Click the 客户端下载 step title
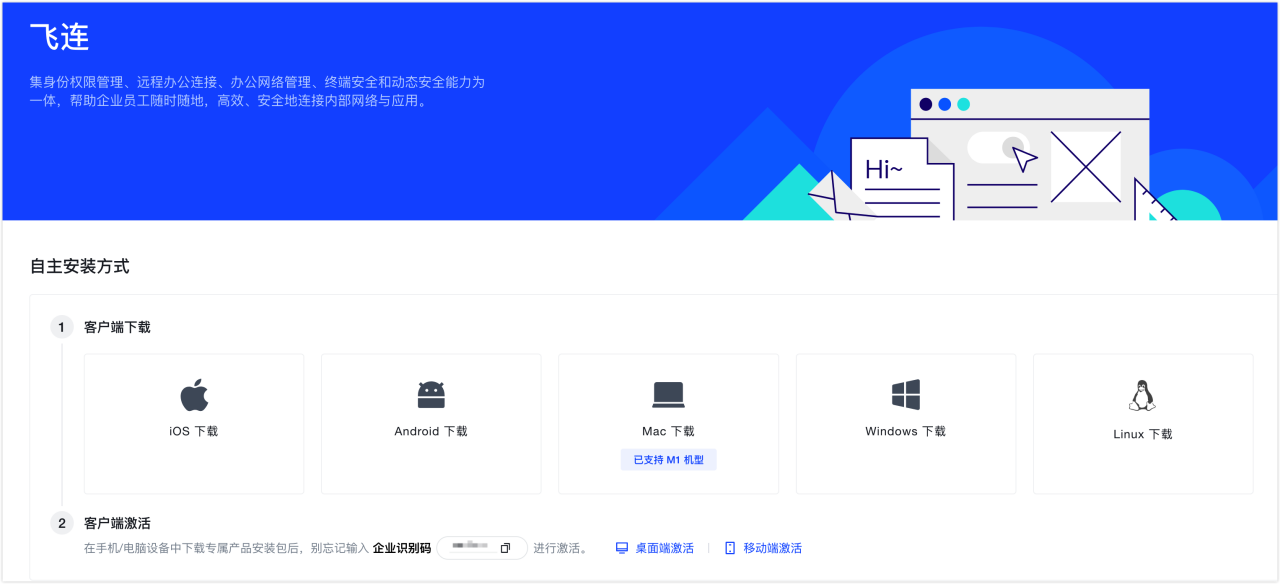1280x584 pixels. [117, 327]
